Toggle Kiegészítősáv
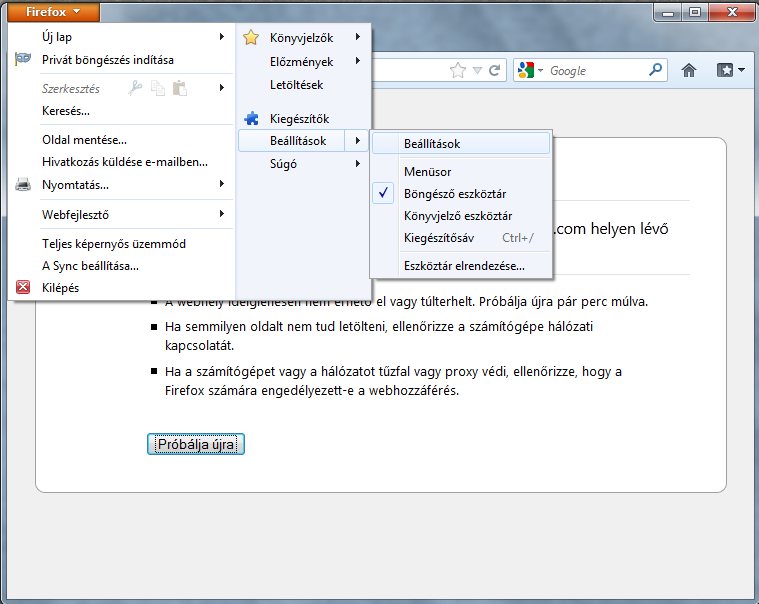 coord(461,238)
